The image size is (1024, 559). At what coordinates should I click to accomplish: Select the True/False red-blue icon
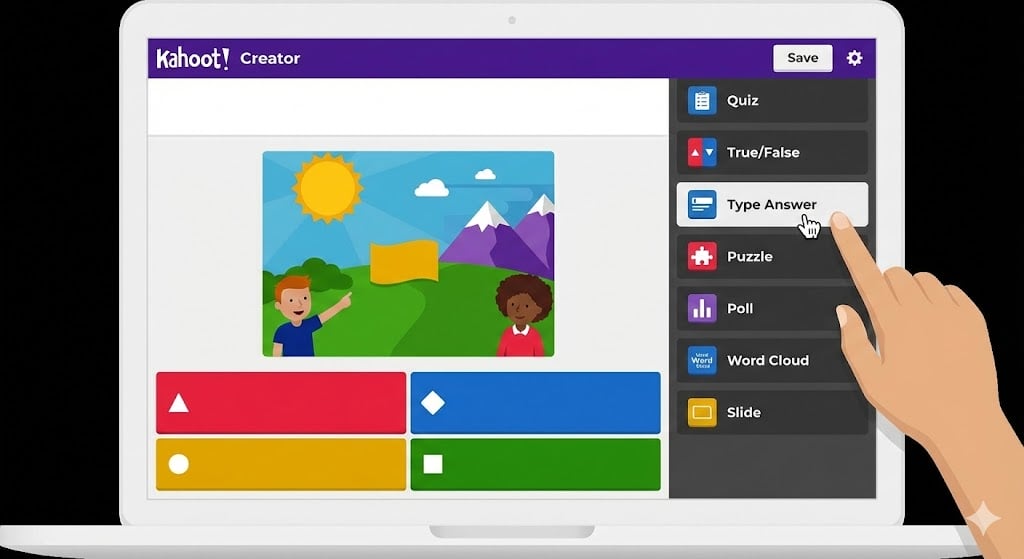pyautogui.click(x=702, y=153)
